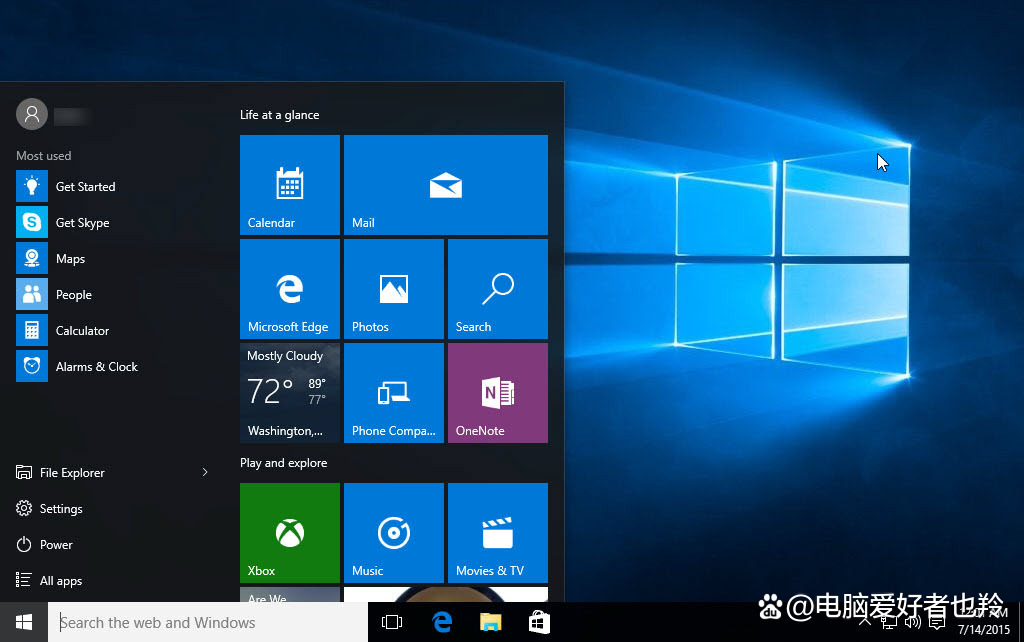This screenshot has width=1024, height=642.
Task: Click the Windows Start button
Action: (24, 622)
